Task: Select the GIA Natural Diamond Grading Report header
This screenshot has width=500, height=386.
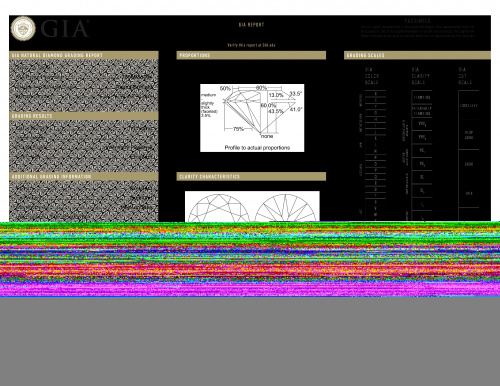Action: 84,55
